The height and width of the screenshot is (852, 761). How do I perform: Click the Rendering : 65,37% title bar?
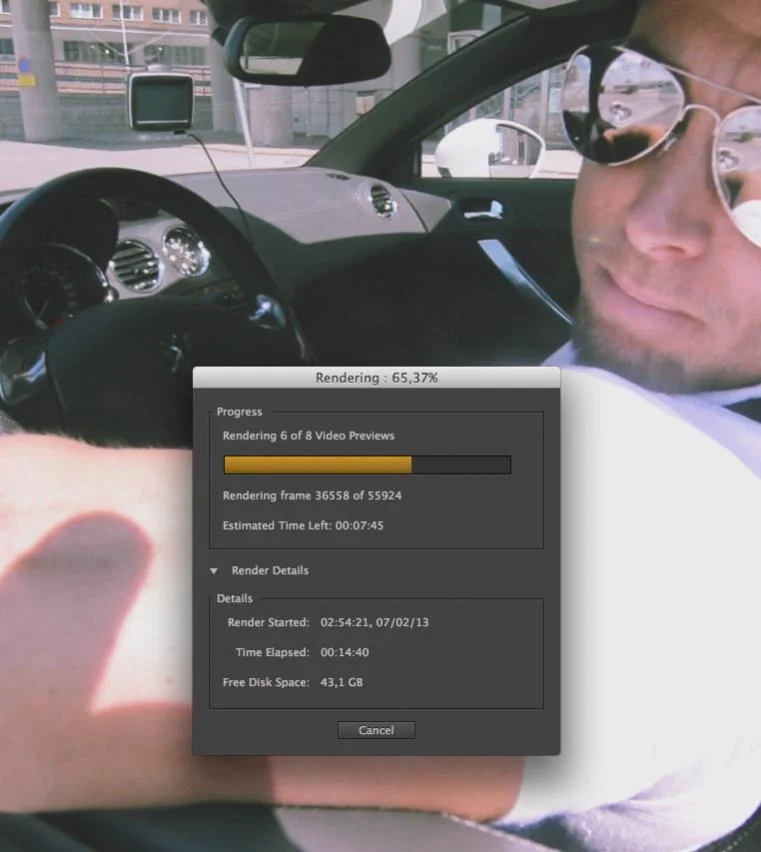tap(376, 378)
